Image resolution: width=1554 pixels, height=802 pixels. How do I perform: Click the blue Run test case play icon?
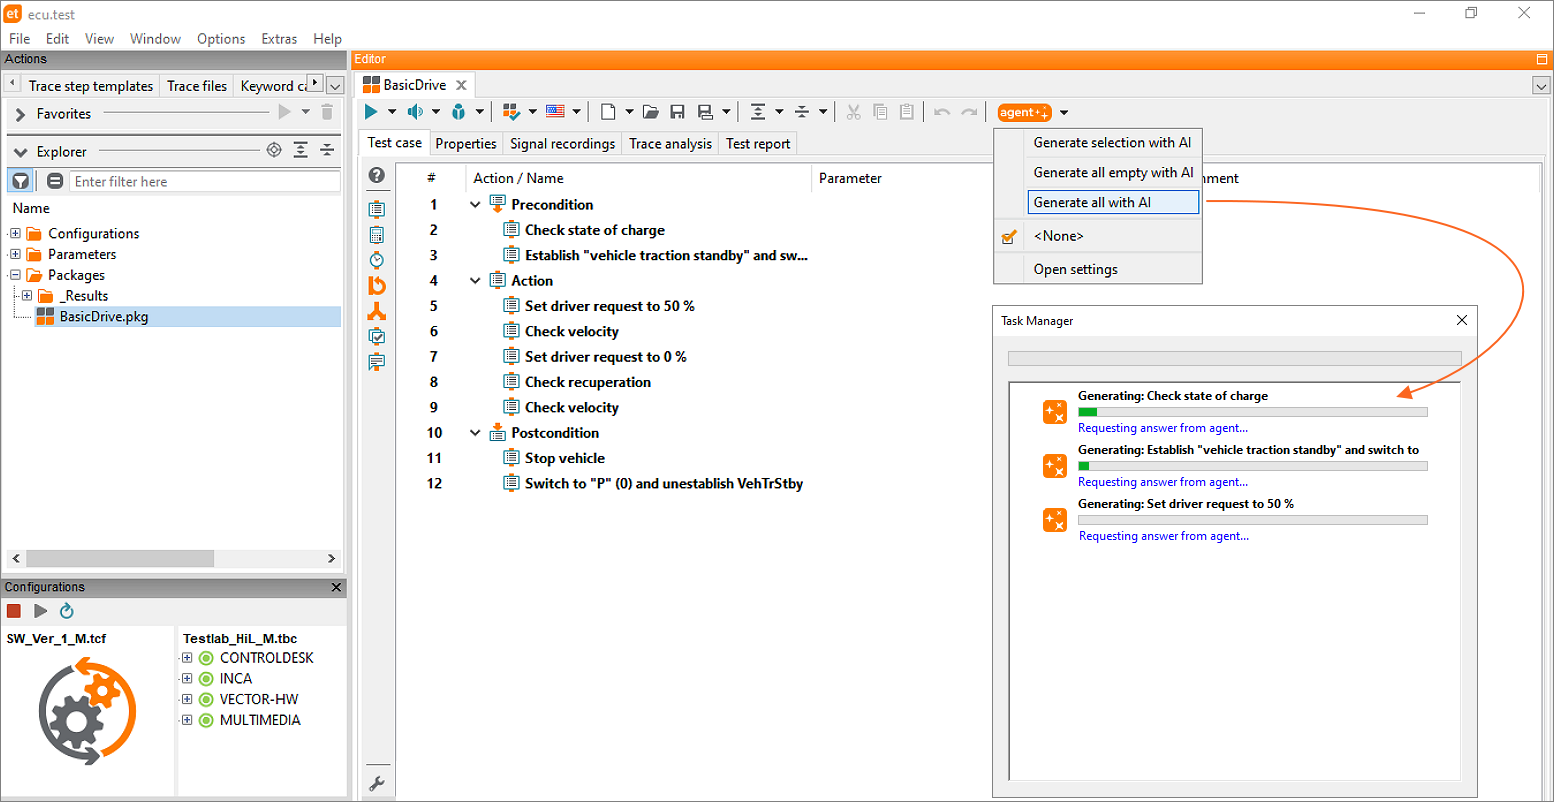coord(371,112)
